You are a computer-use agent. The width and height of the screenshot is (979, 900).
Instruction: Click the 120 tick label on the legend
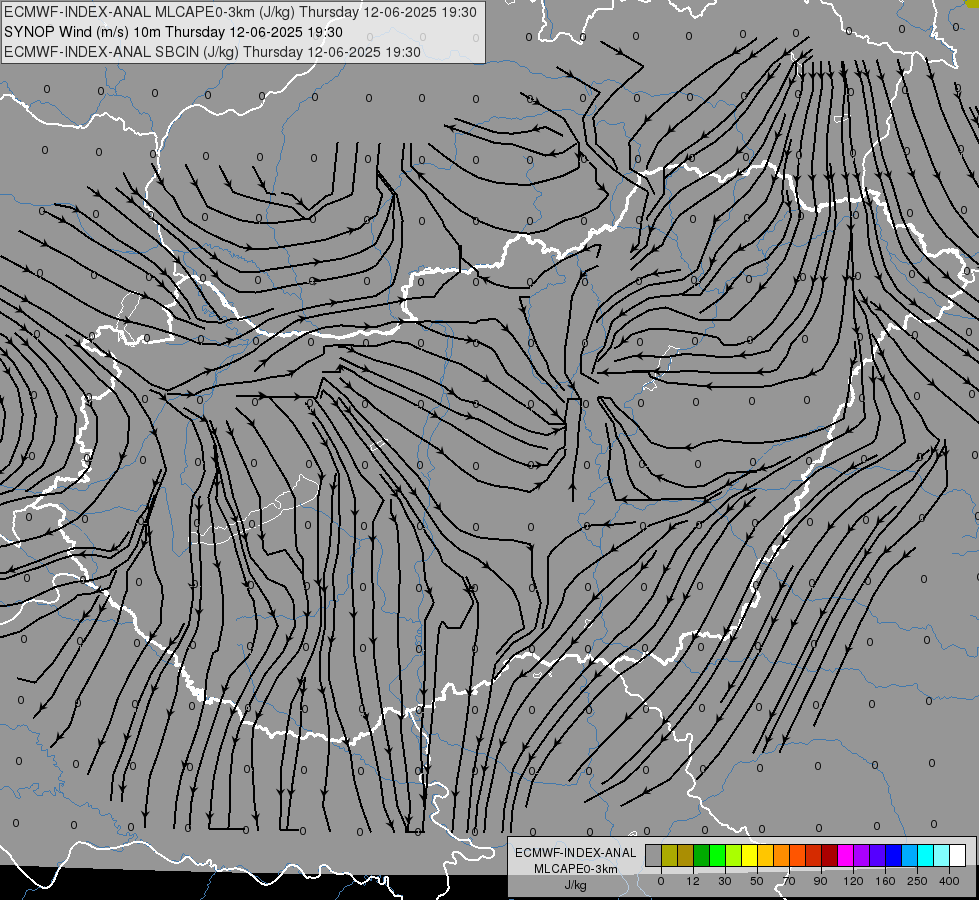tap(853, 881)
